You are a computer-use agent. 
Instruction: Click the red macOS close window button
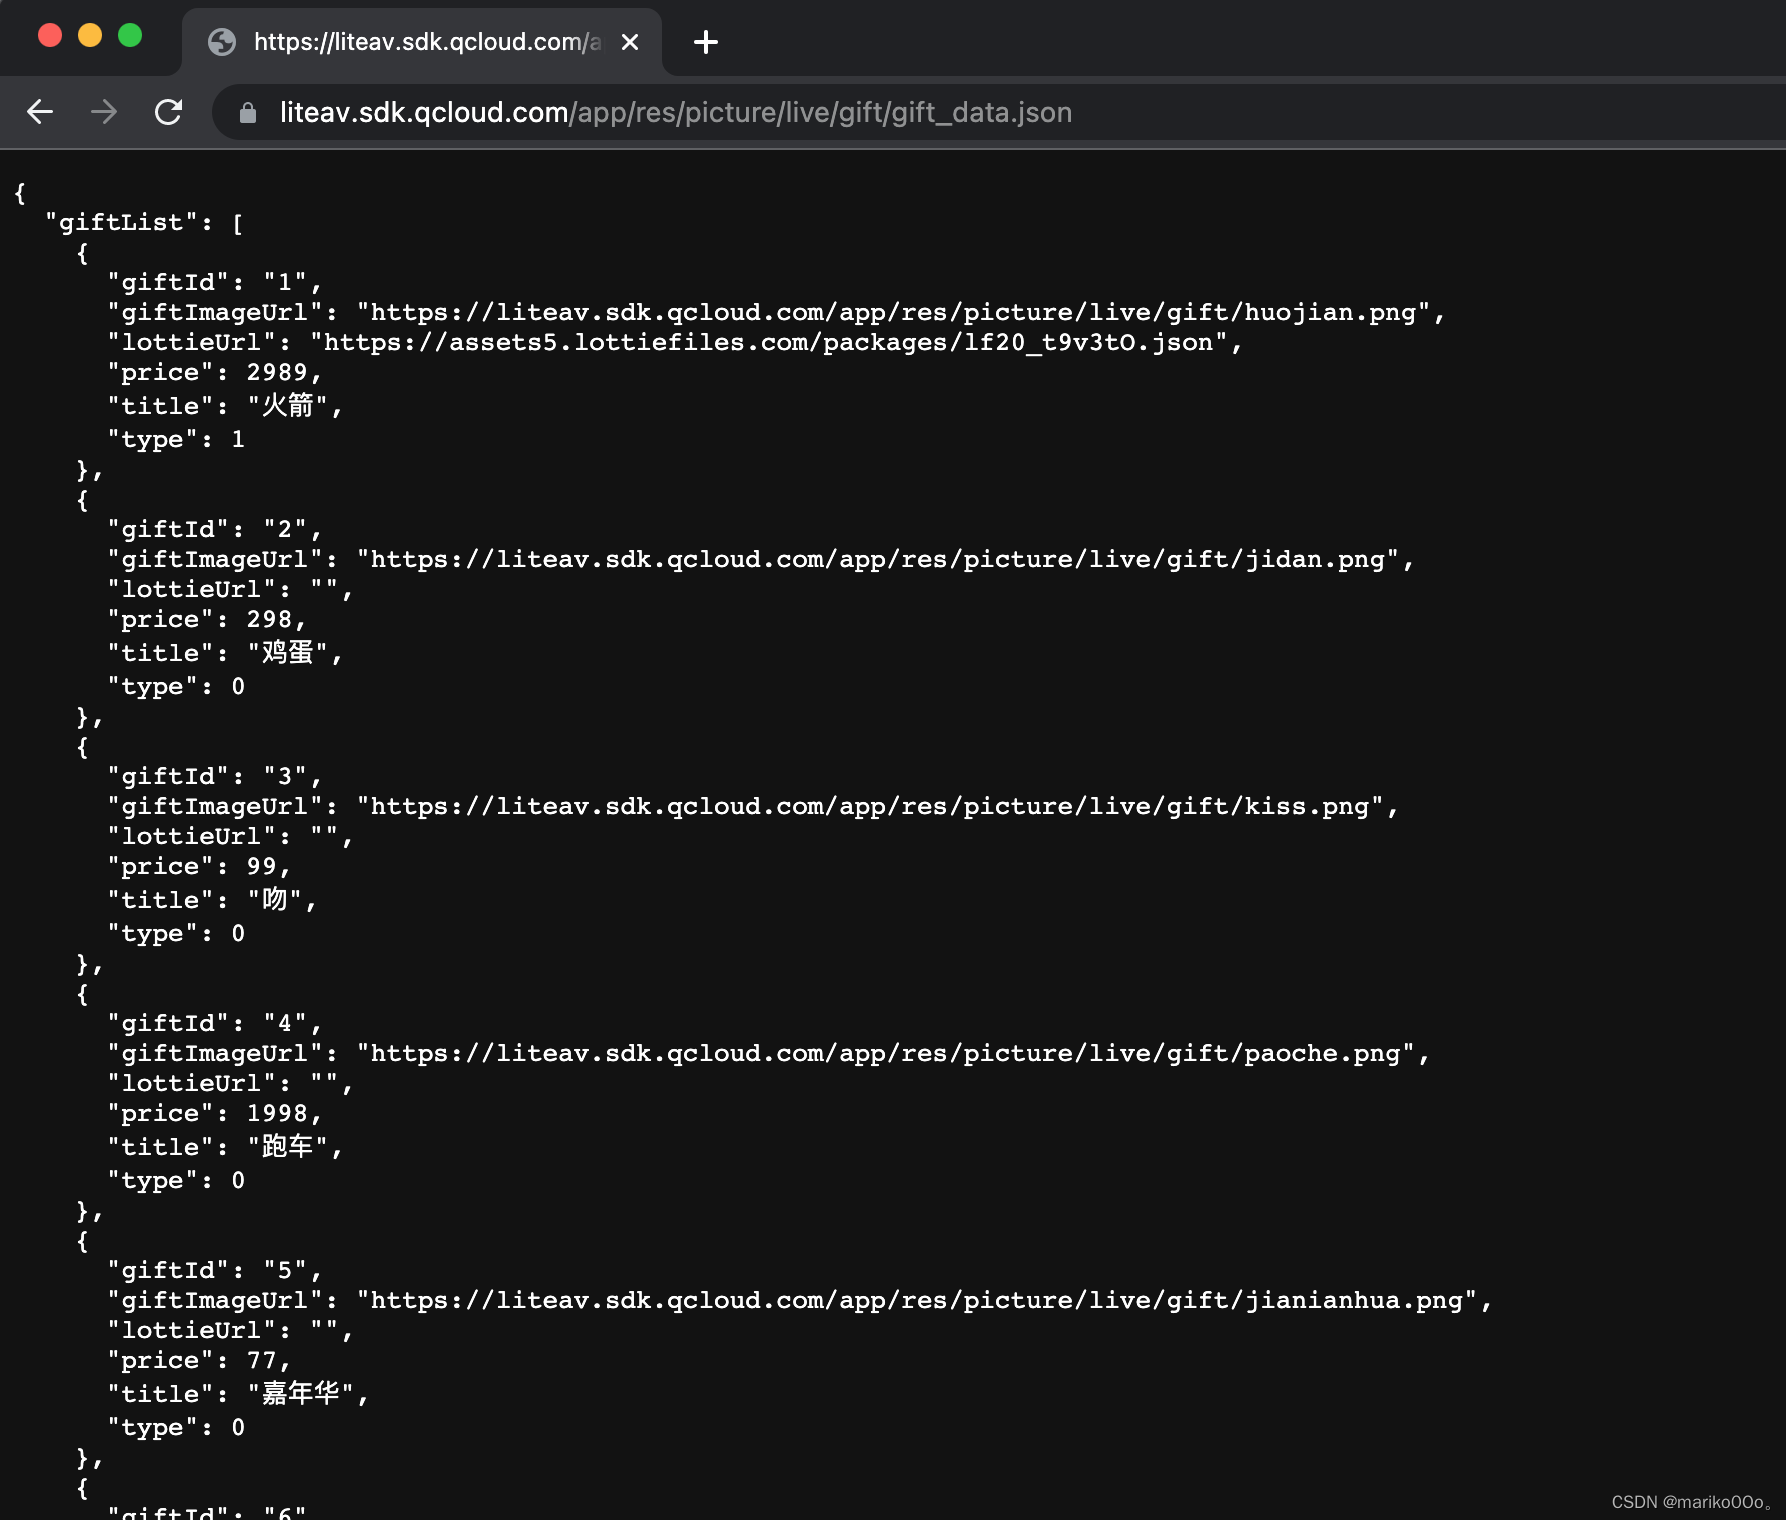coord(50,36)
